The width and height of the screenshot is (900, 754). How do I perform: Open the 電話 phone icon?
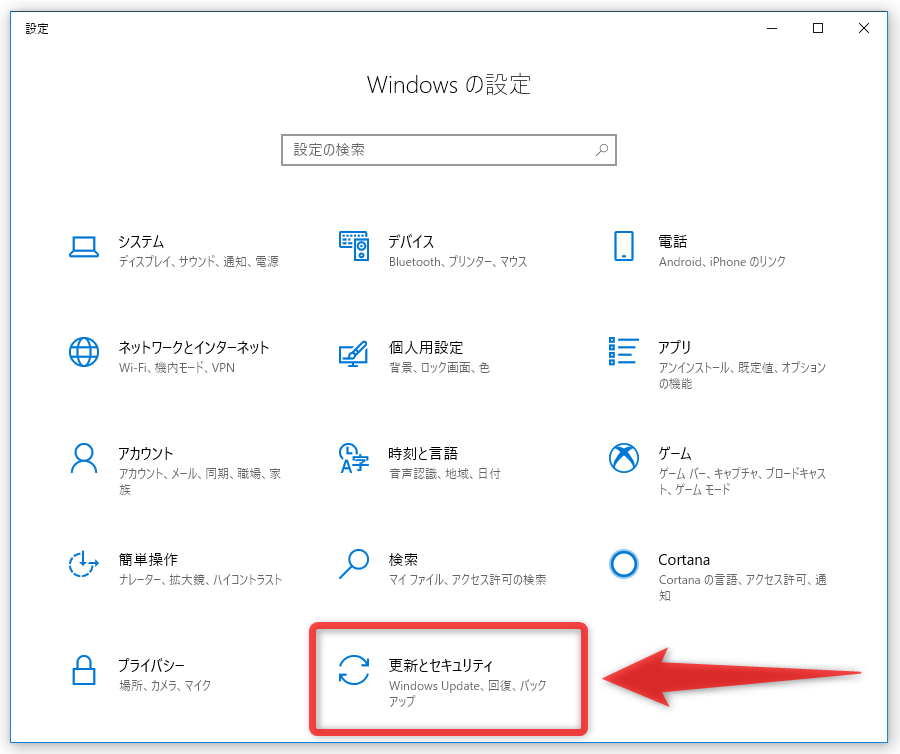point(623,246)
